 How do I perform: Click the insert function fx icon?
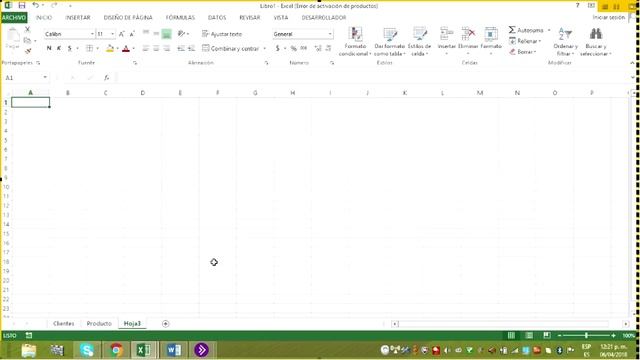tap(107, 78)
